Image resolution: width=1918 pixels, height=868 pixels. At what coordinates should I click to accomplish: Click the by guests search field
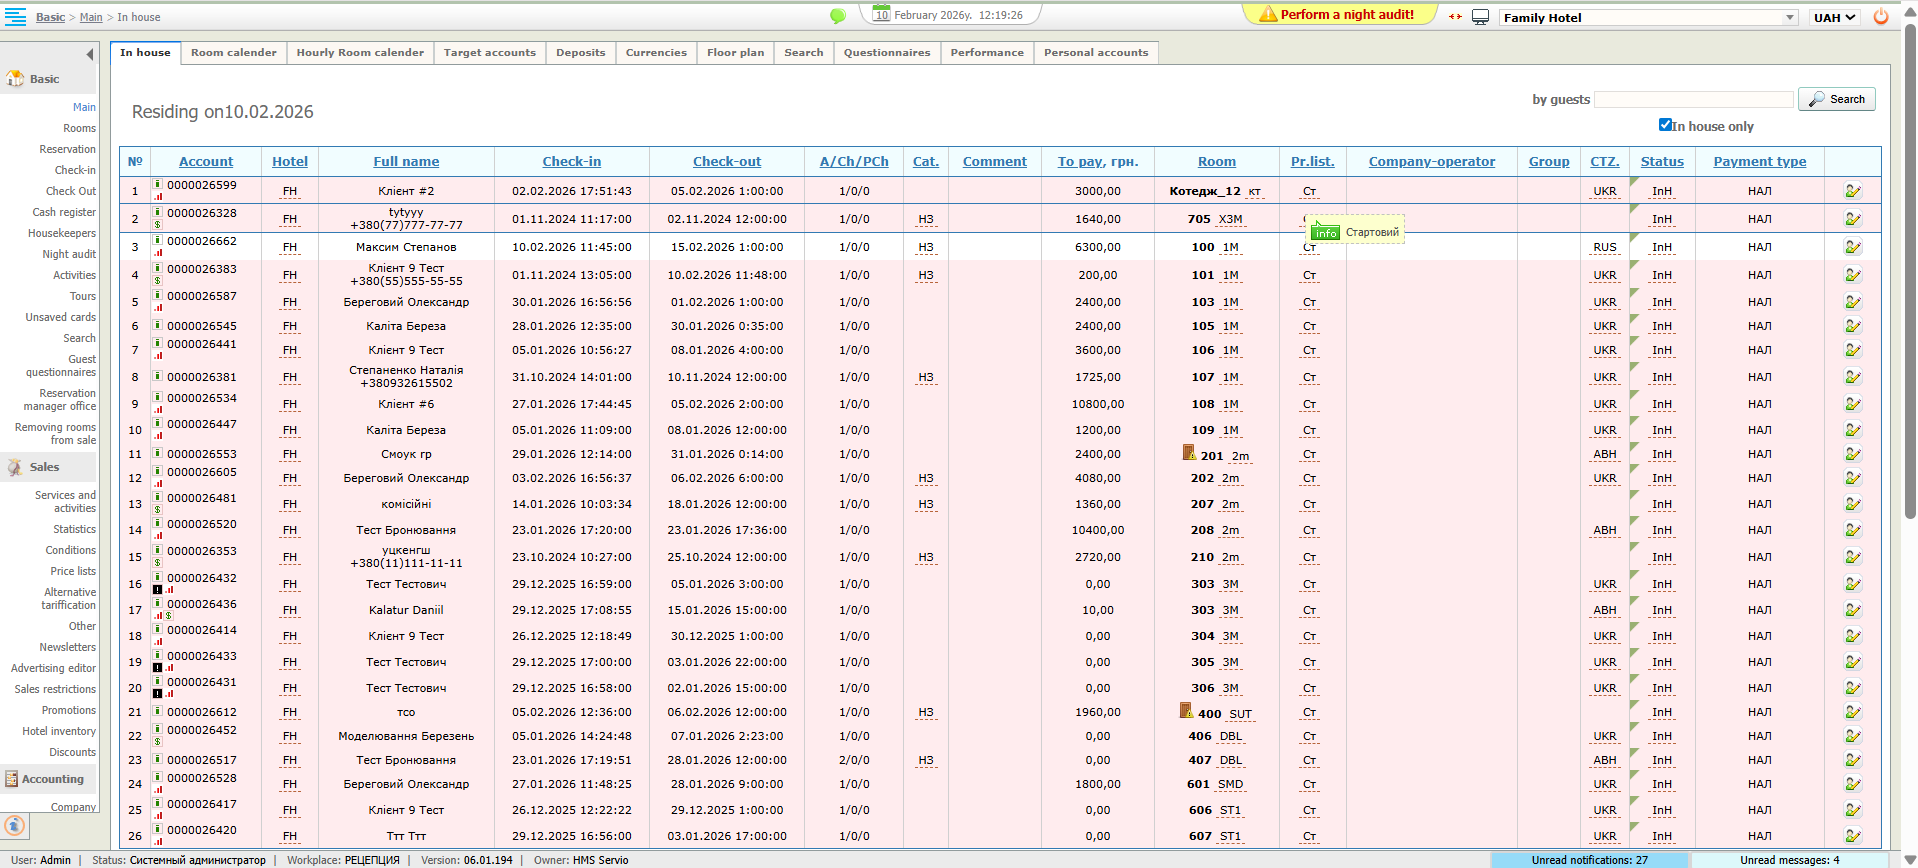(1693, 99)
